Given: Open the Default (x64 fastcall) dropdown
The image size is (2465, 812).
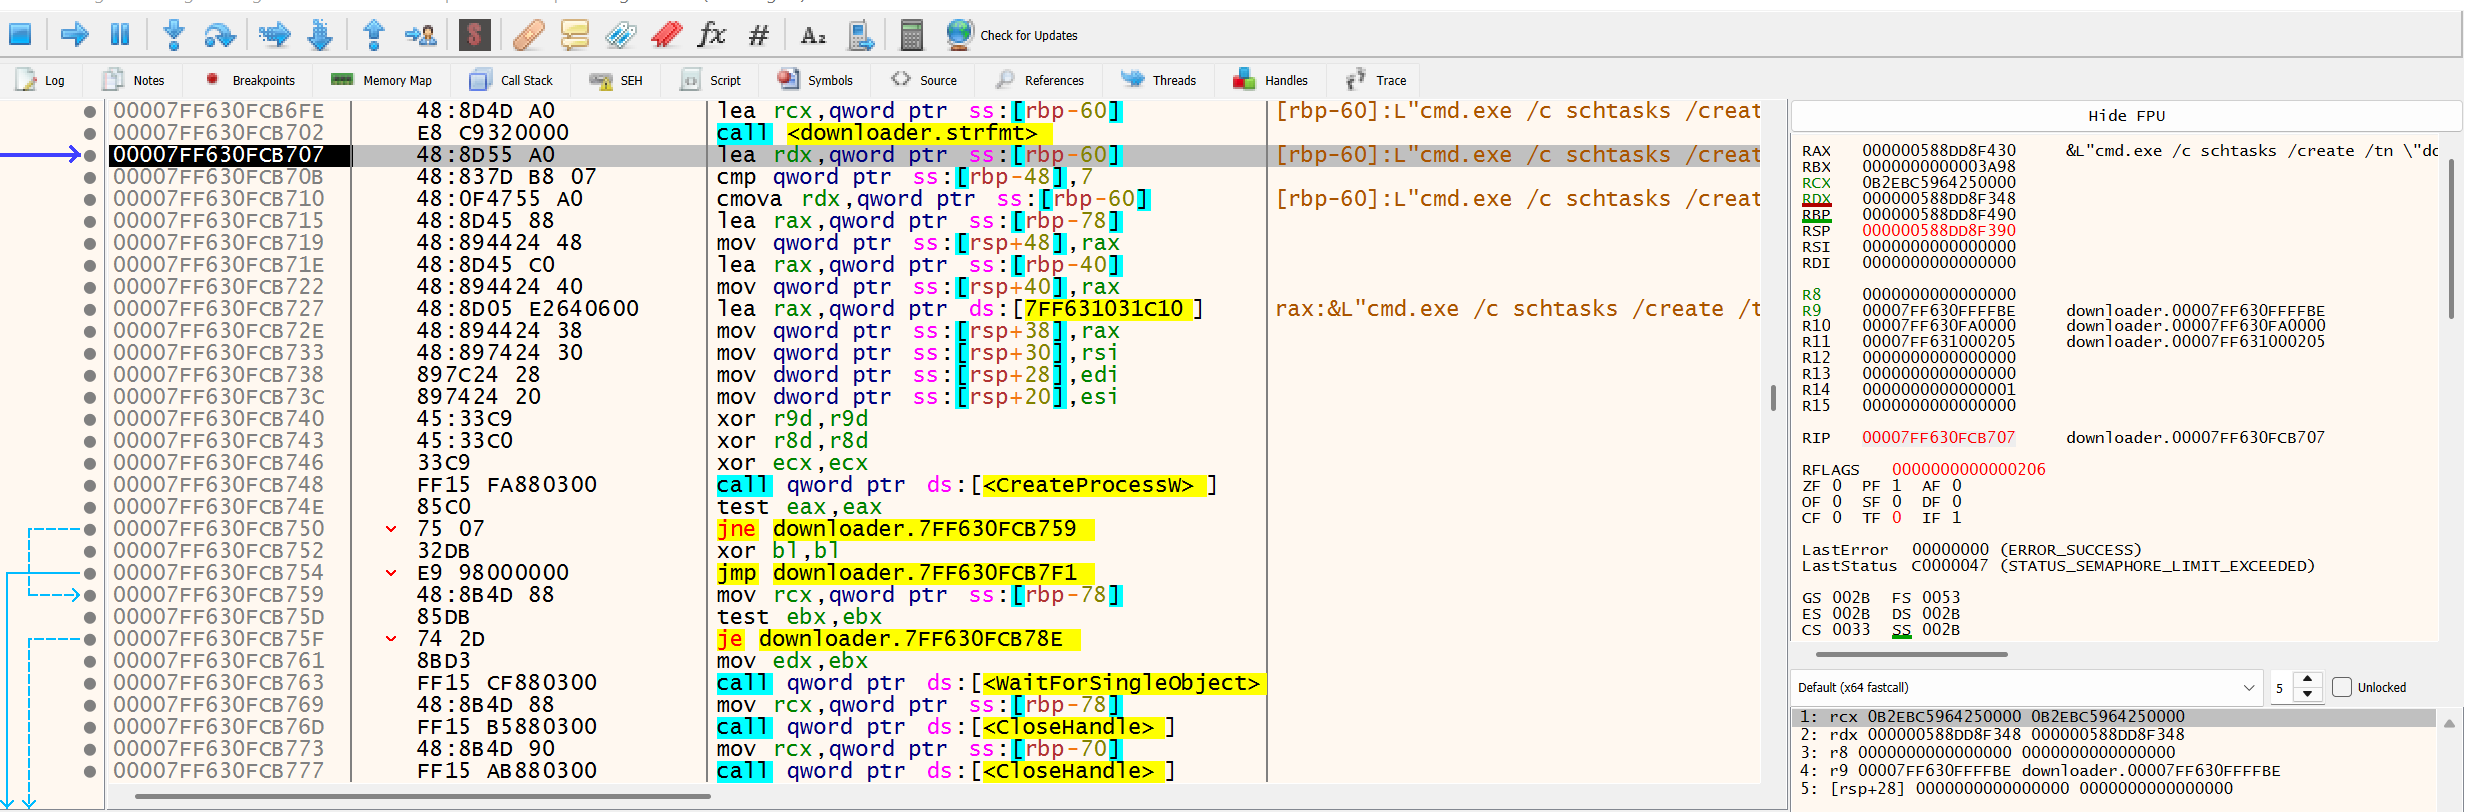Looking at the screenshot, I should point(2026,687).
